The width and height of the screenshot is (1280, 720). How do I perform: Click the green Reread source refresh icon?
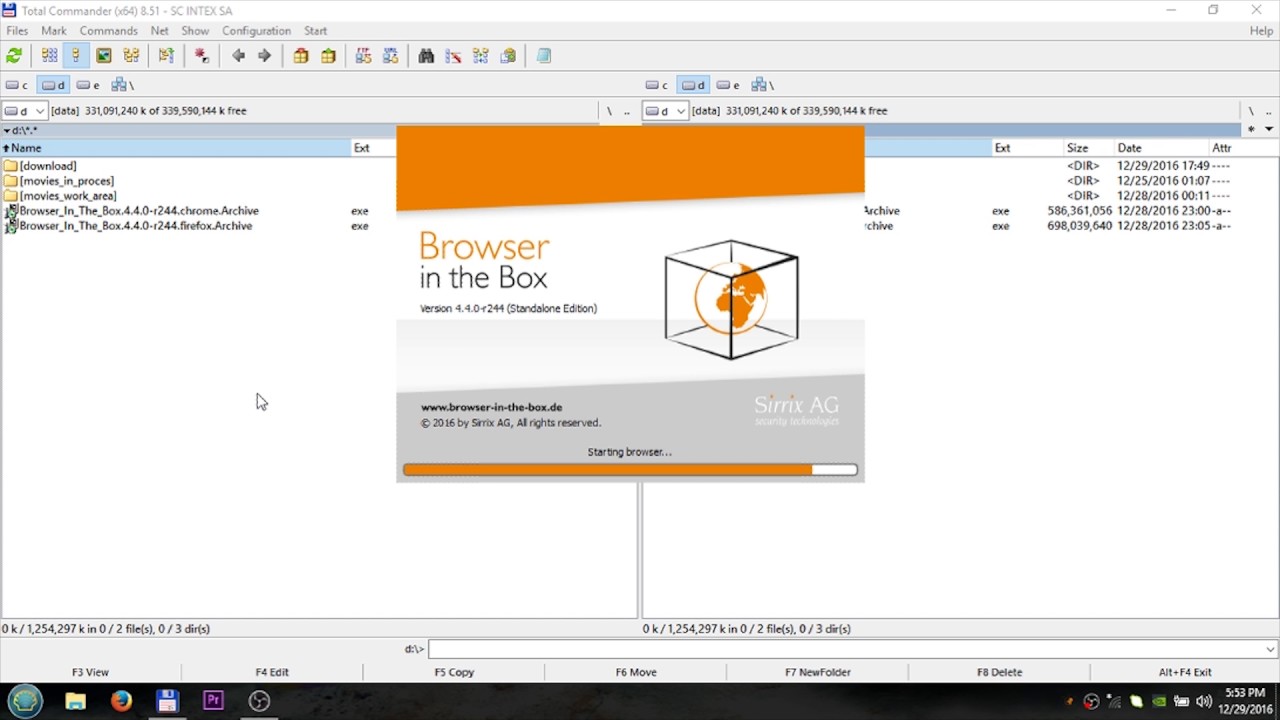(x=14, y=56)
